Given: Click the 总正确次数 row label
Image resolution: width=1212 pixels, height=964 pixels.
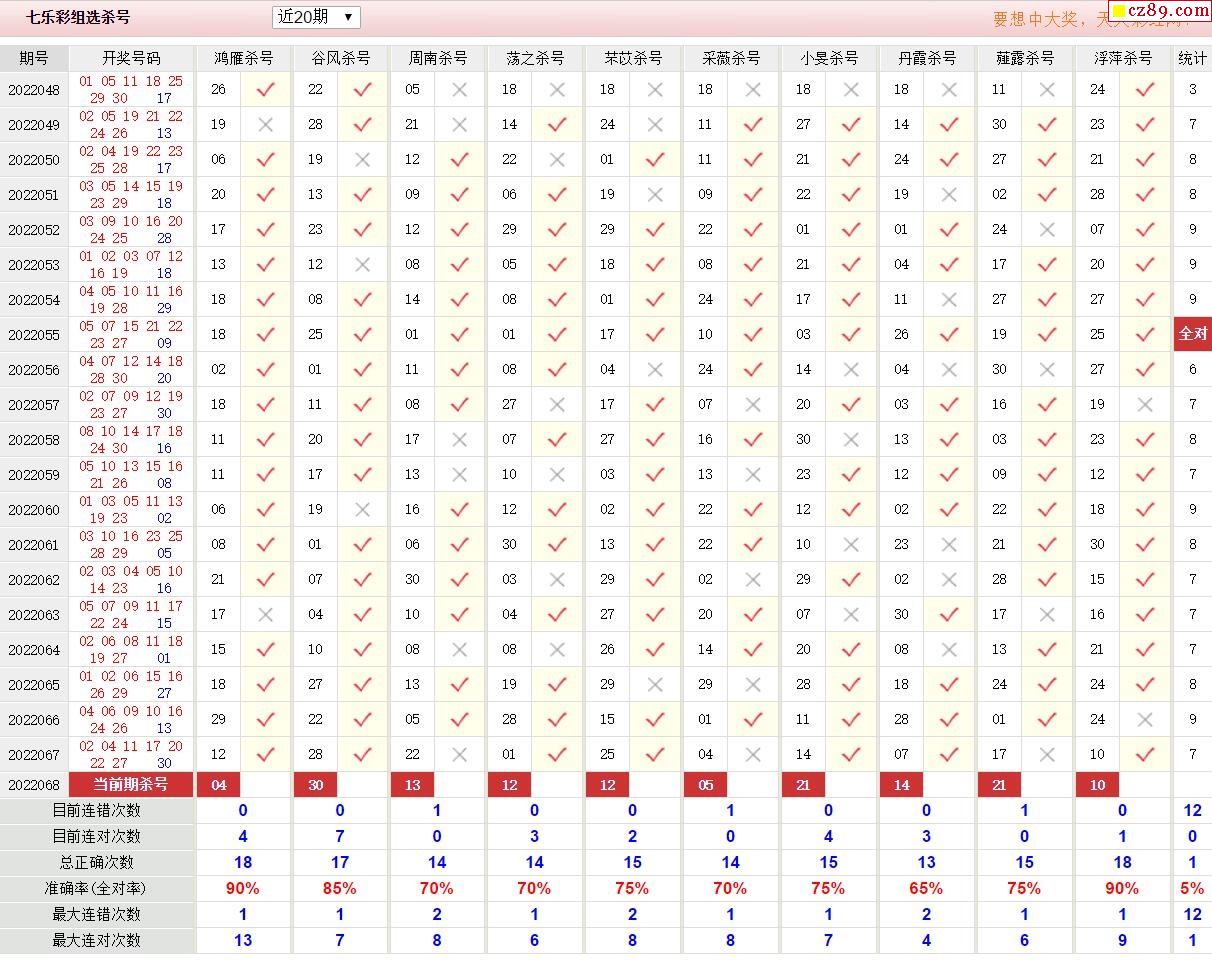Looking at the screenshot, I should point(96,862).
